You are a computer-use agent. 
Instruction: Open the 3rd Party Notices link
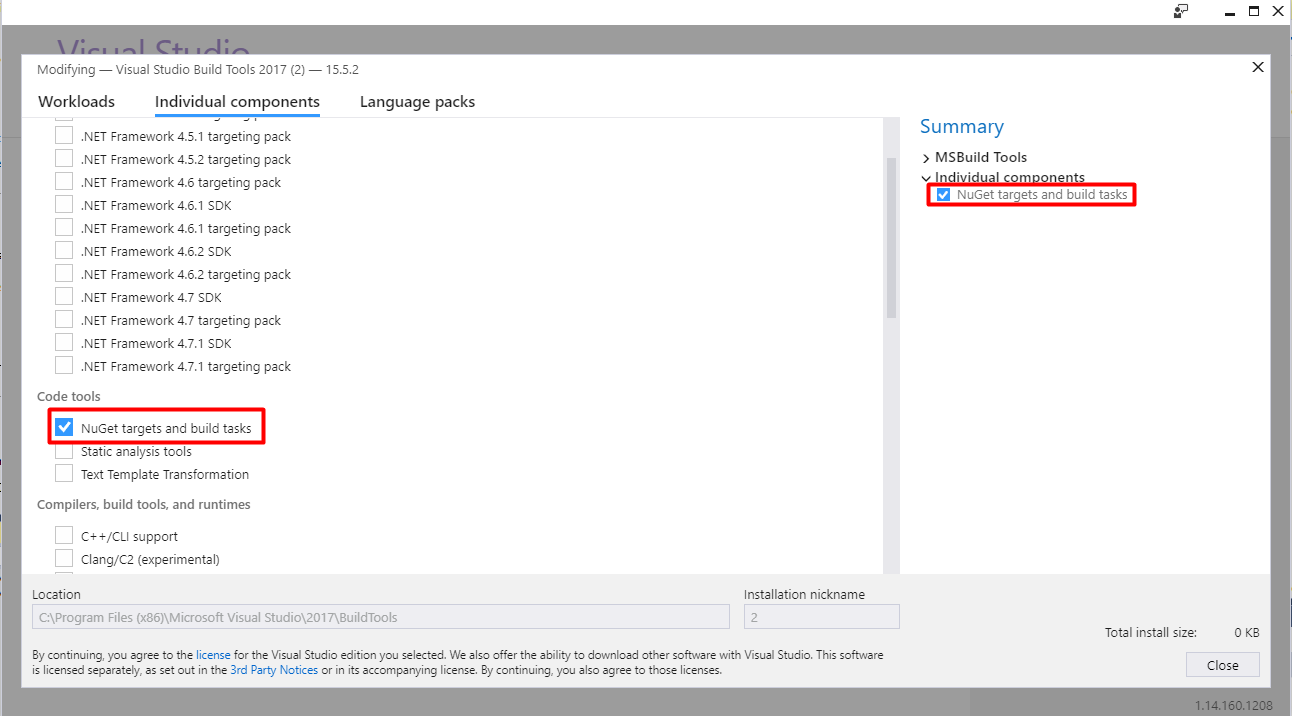pyautogui.click(x=274, y=670)
